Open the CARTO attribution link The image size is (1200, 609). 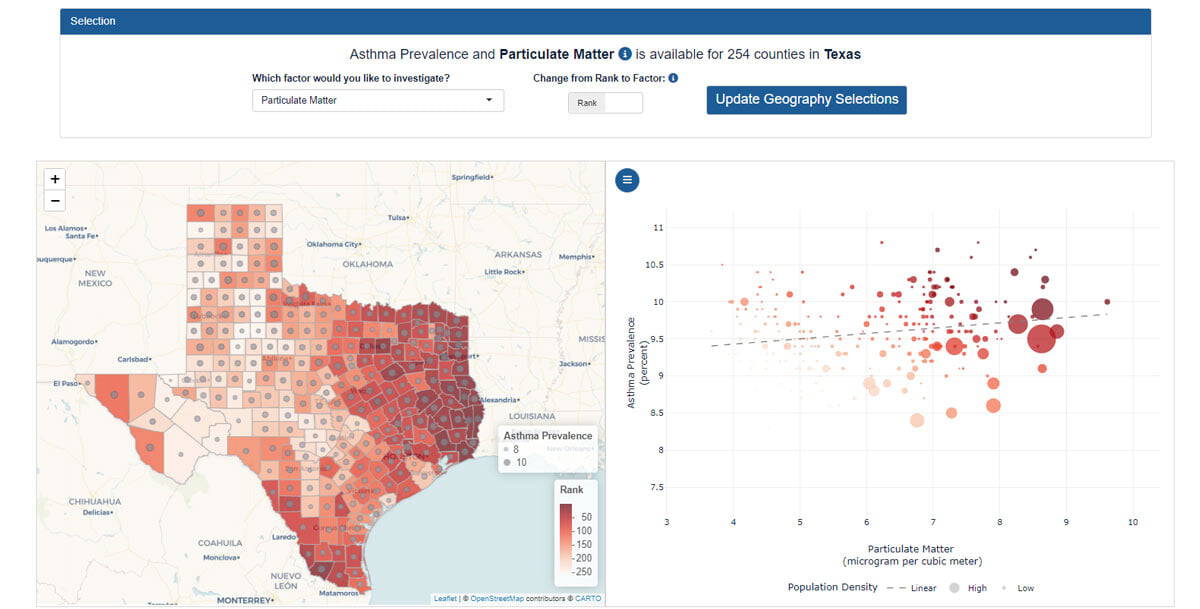pyautogui.click(x=587, y=599)
